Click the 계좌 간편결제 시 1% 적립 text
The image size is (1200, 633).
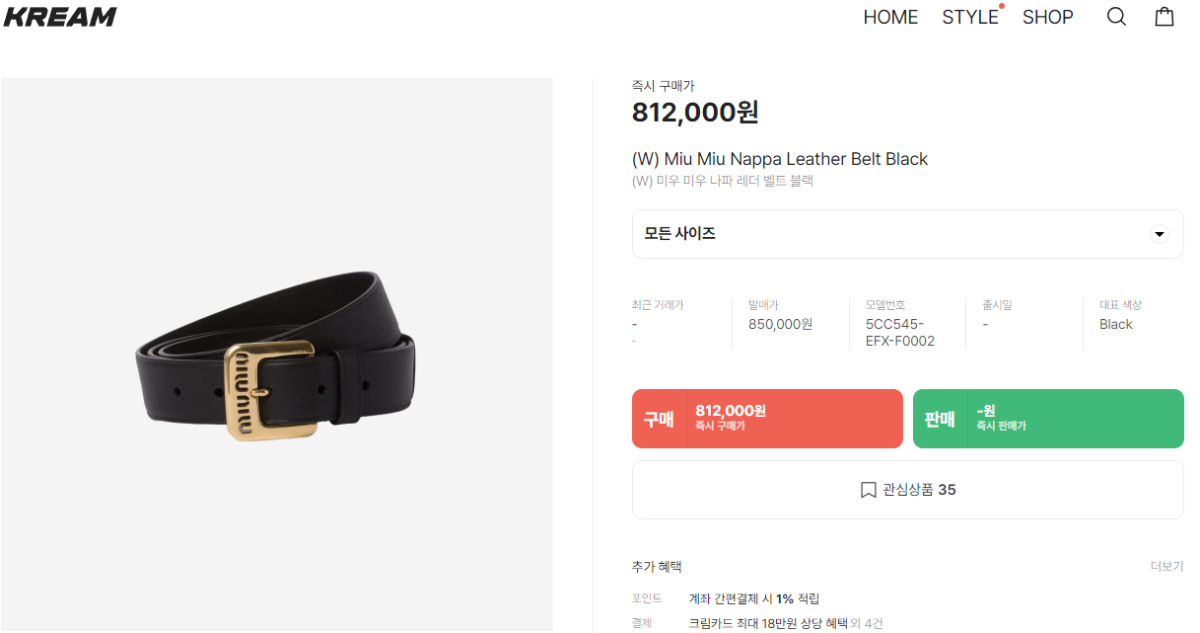pyautogui.click(x=754, y=599)
